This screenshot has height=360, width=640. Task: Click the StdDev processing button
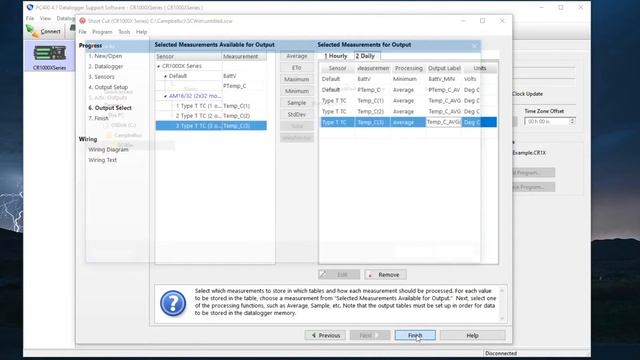[x=297, y=115]
